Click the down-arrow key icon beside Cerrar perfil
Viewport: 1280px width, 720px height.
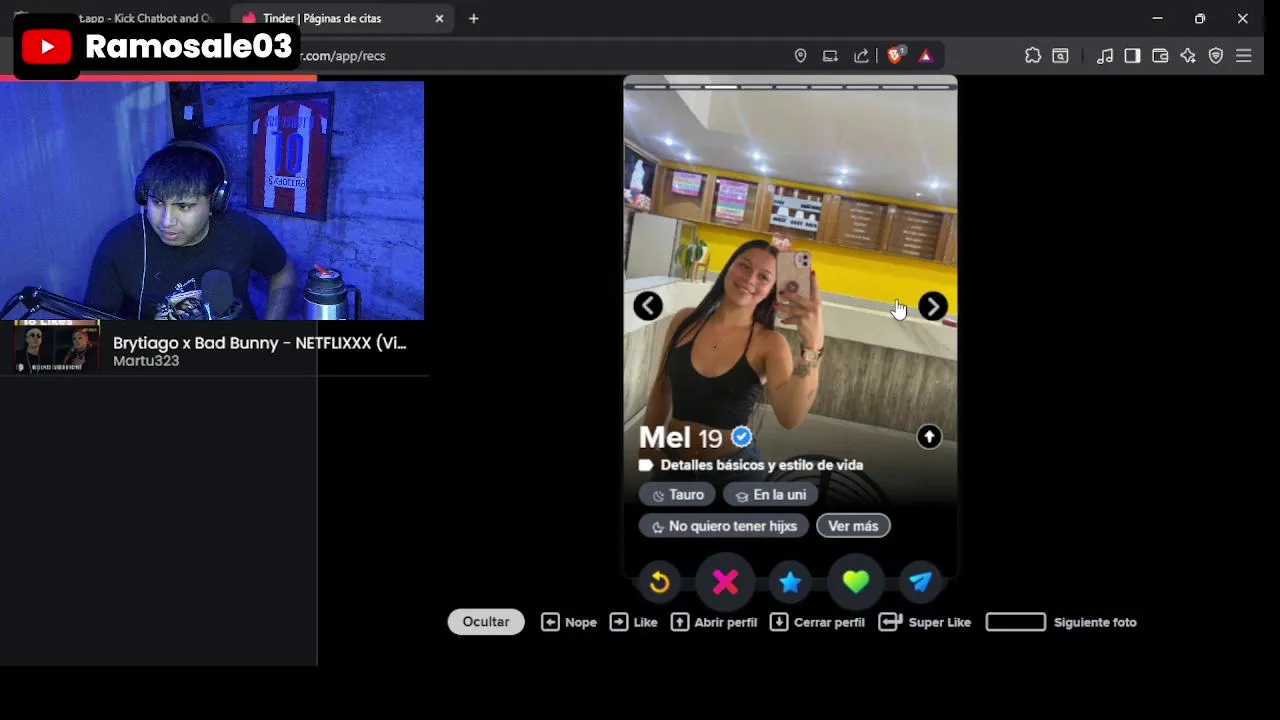pyautogui.click(x=779, y=622)
